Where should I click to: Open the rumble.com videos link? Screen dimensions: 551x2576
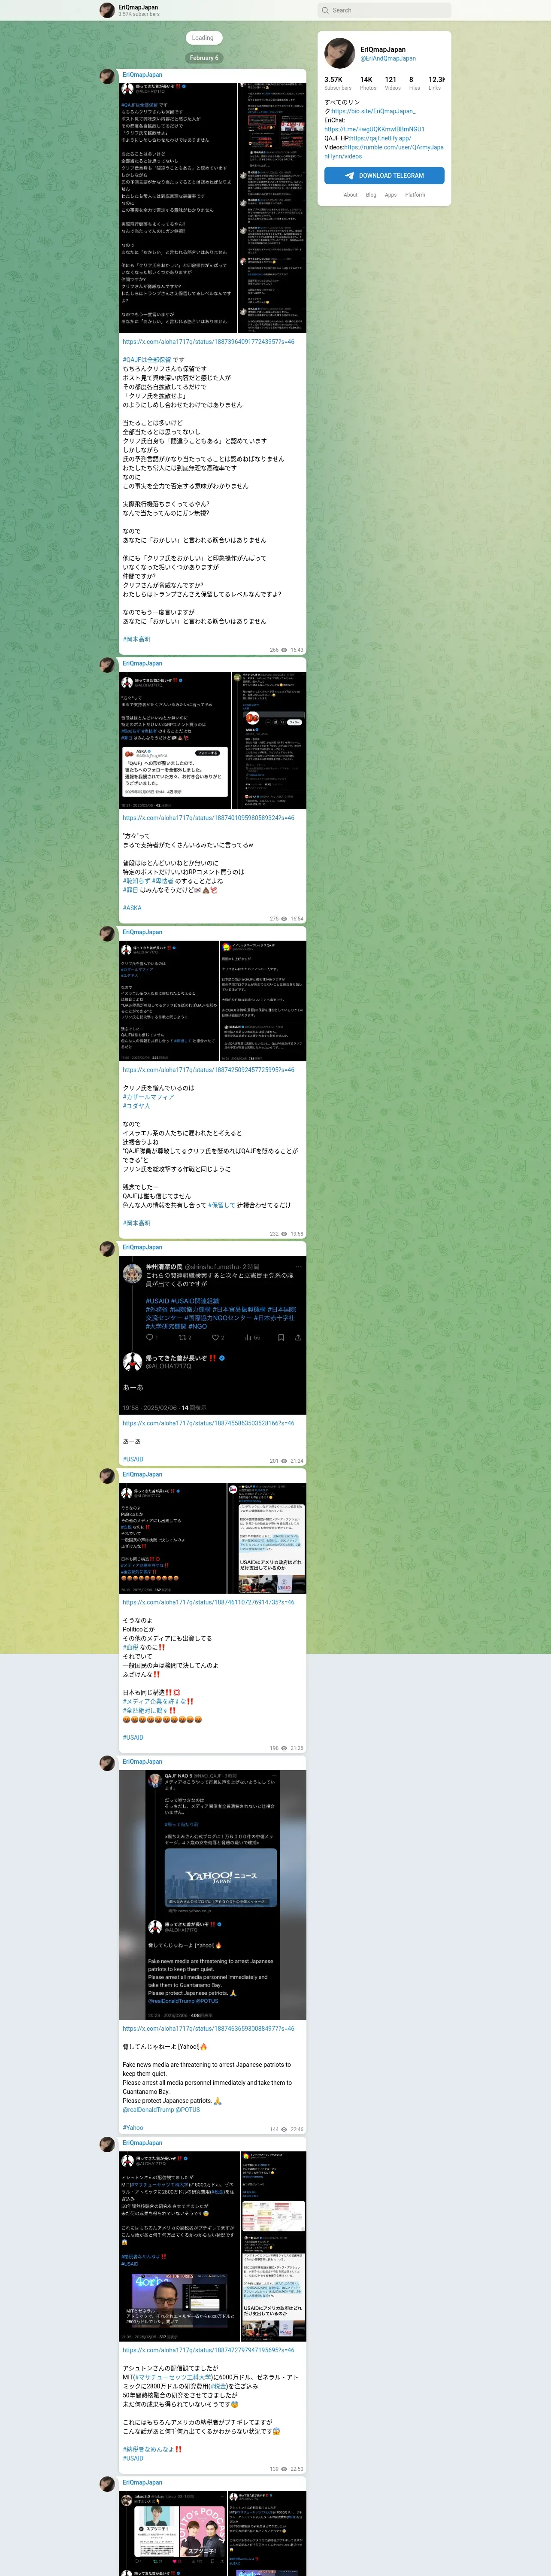coord(384,151)
